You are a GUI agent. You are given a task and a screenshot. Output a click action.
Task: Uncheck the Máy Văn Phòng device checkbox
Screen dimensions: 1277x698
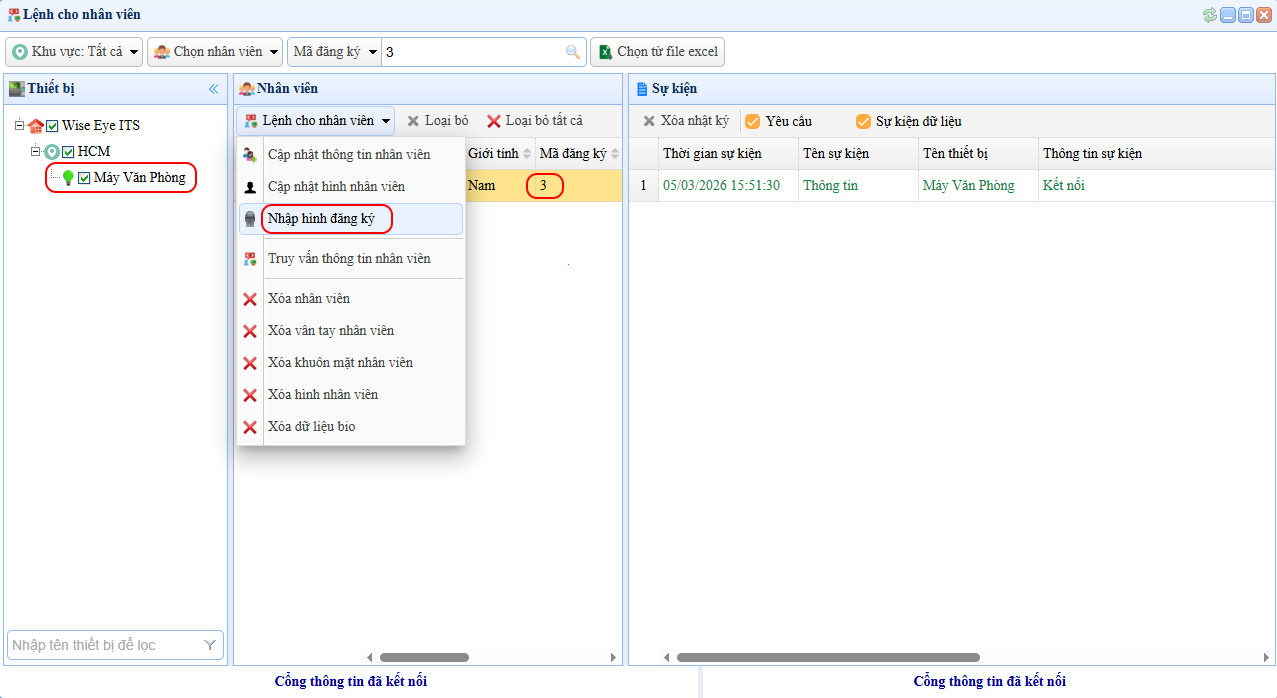(84, 178)
